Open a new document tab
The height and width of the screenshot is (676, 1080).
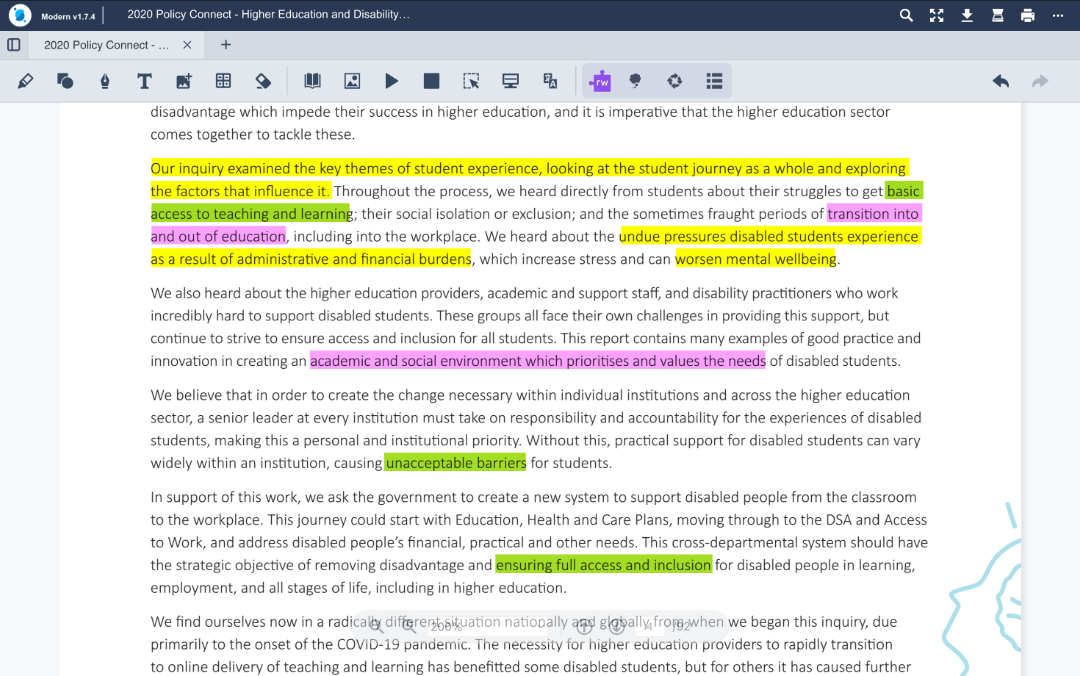coord(225,44)
